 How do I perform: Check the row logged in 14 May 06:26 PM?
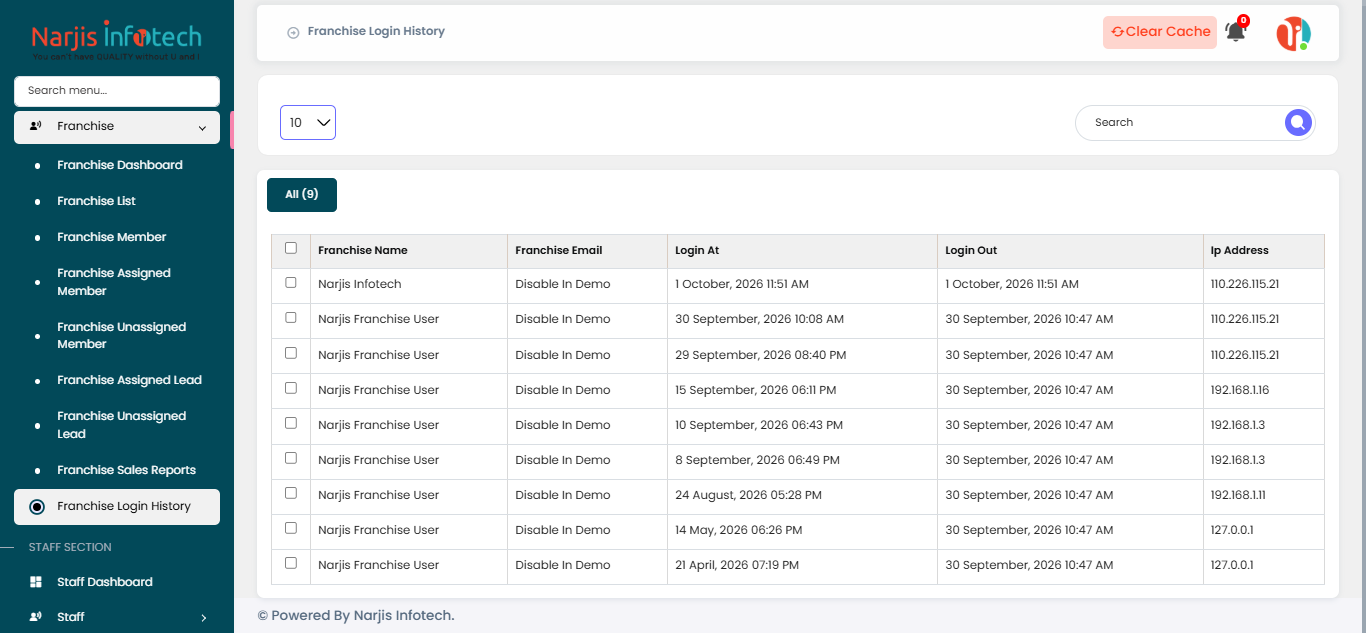click(291, 528)
